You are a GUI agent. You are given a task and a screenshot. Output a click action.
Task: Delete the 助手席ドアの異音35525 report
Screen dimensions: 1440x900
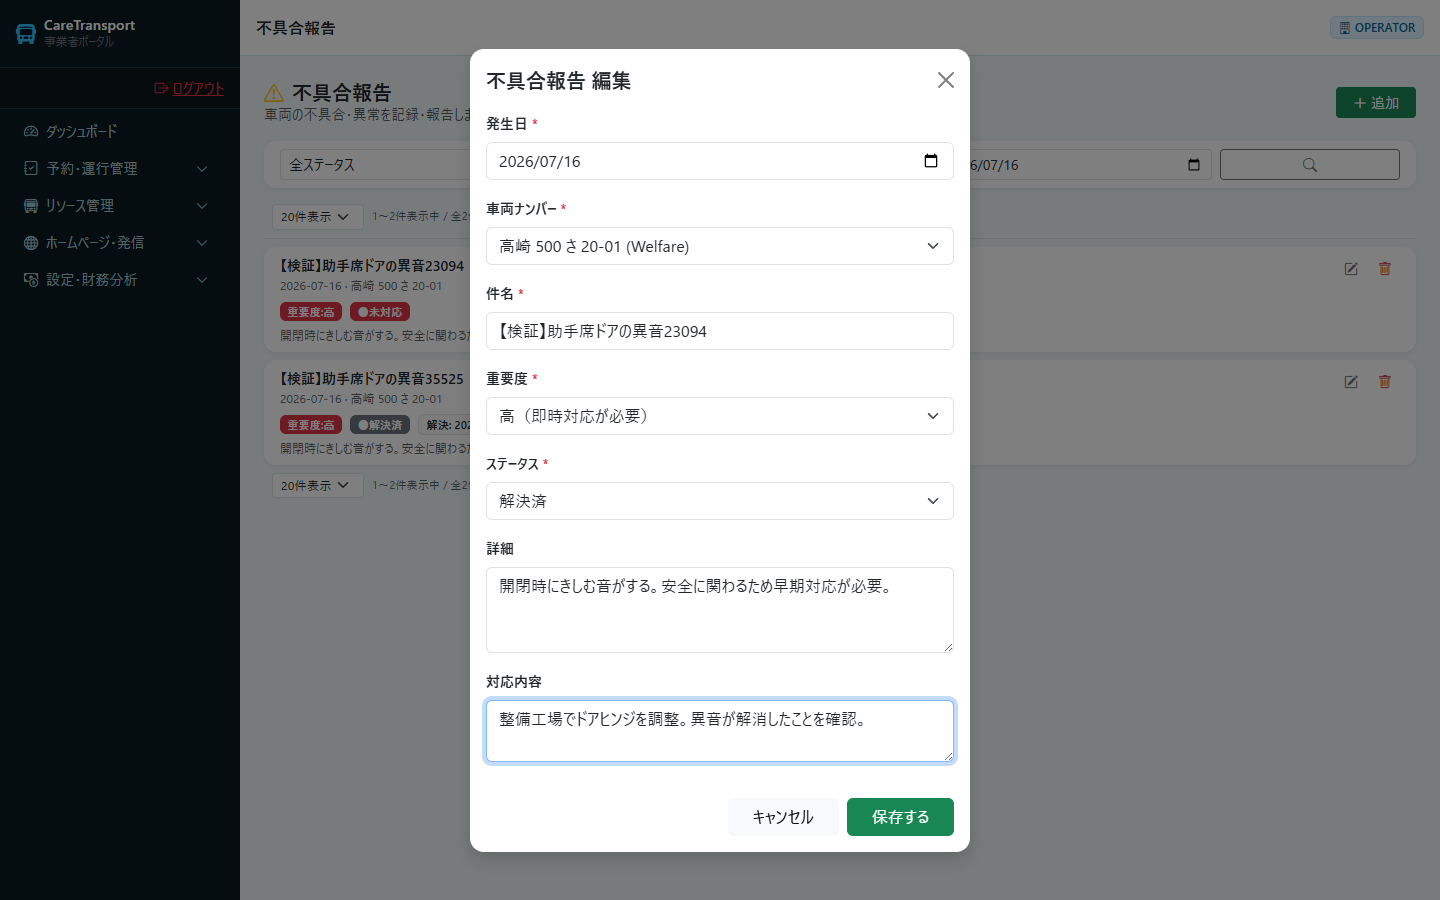(x=1385, y=382)
